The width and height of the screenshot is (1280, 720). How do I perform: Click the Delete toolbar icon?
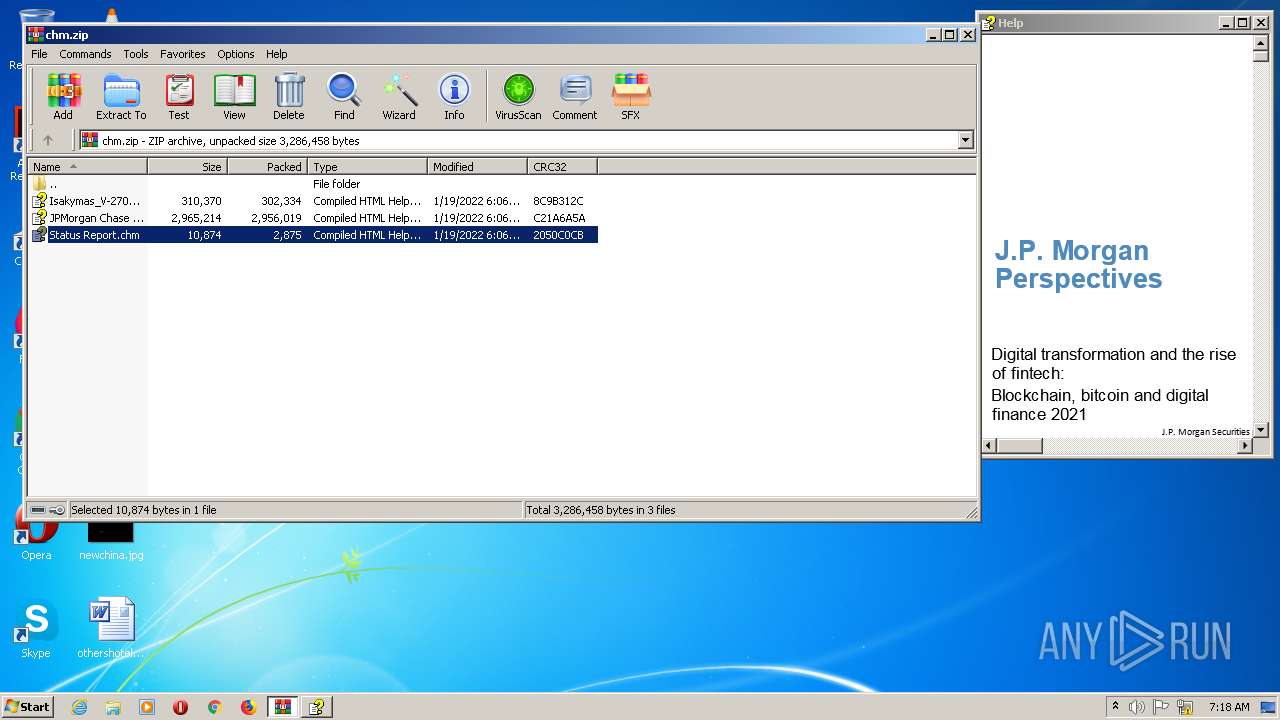[x=289, y=97]
